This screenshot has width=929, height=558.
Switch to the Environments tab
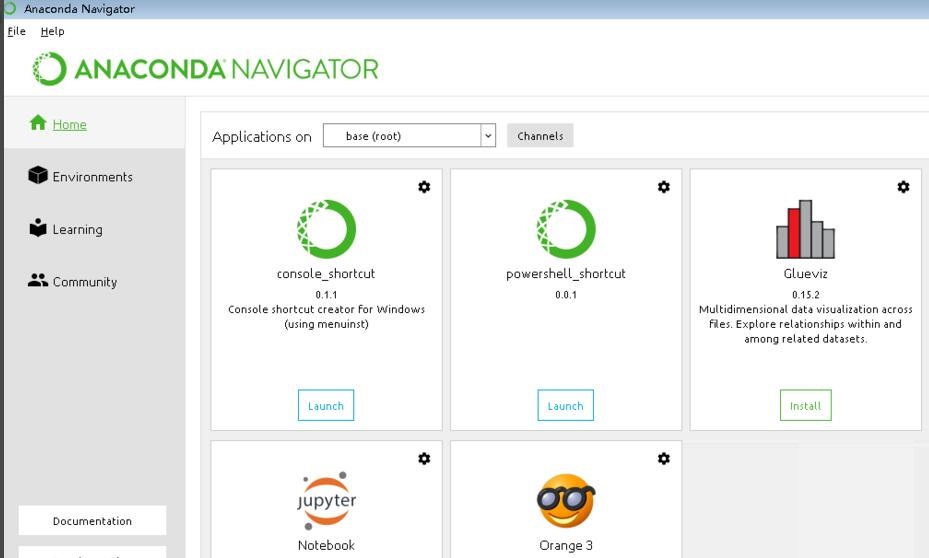[x=92, y=177]
